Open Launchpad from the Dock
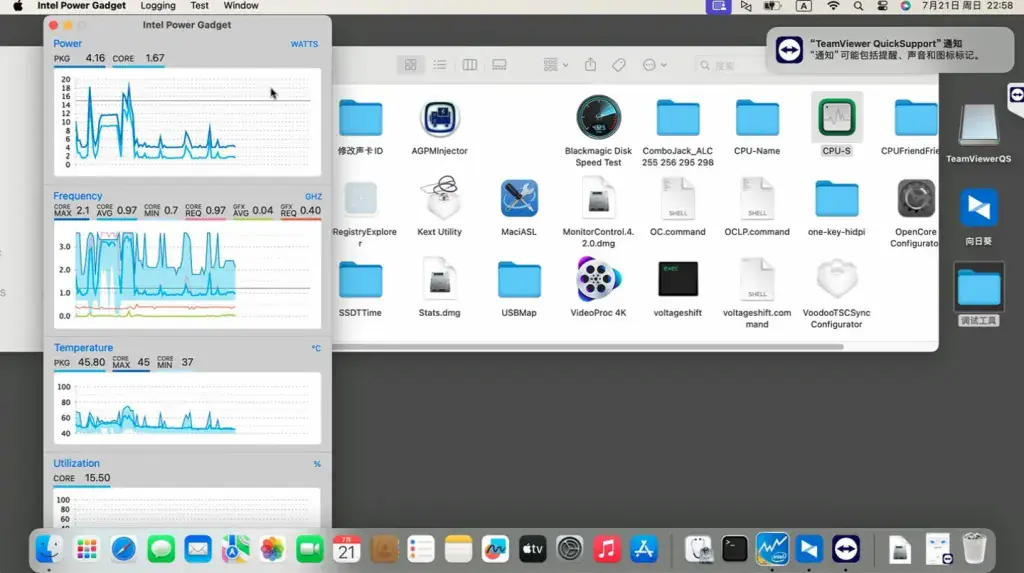Screen dimensions: 1024x573 (86, 549)
